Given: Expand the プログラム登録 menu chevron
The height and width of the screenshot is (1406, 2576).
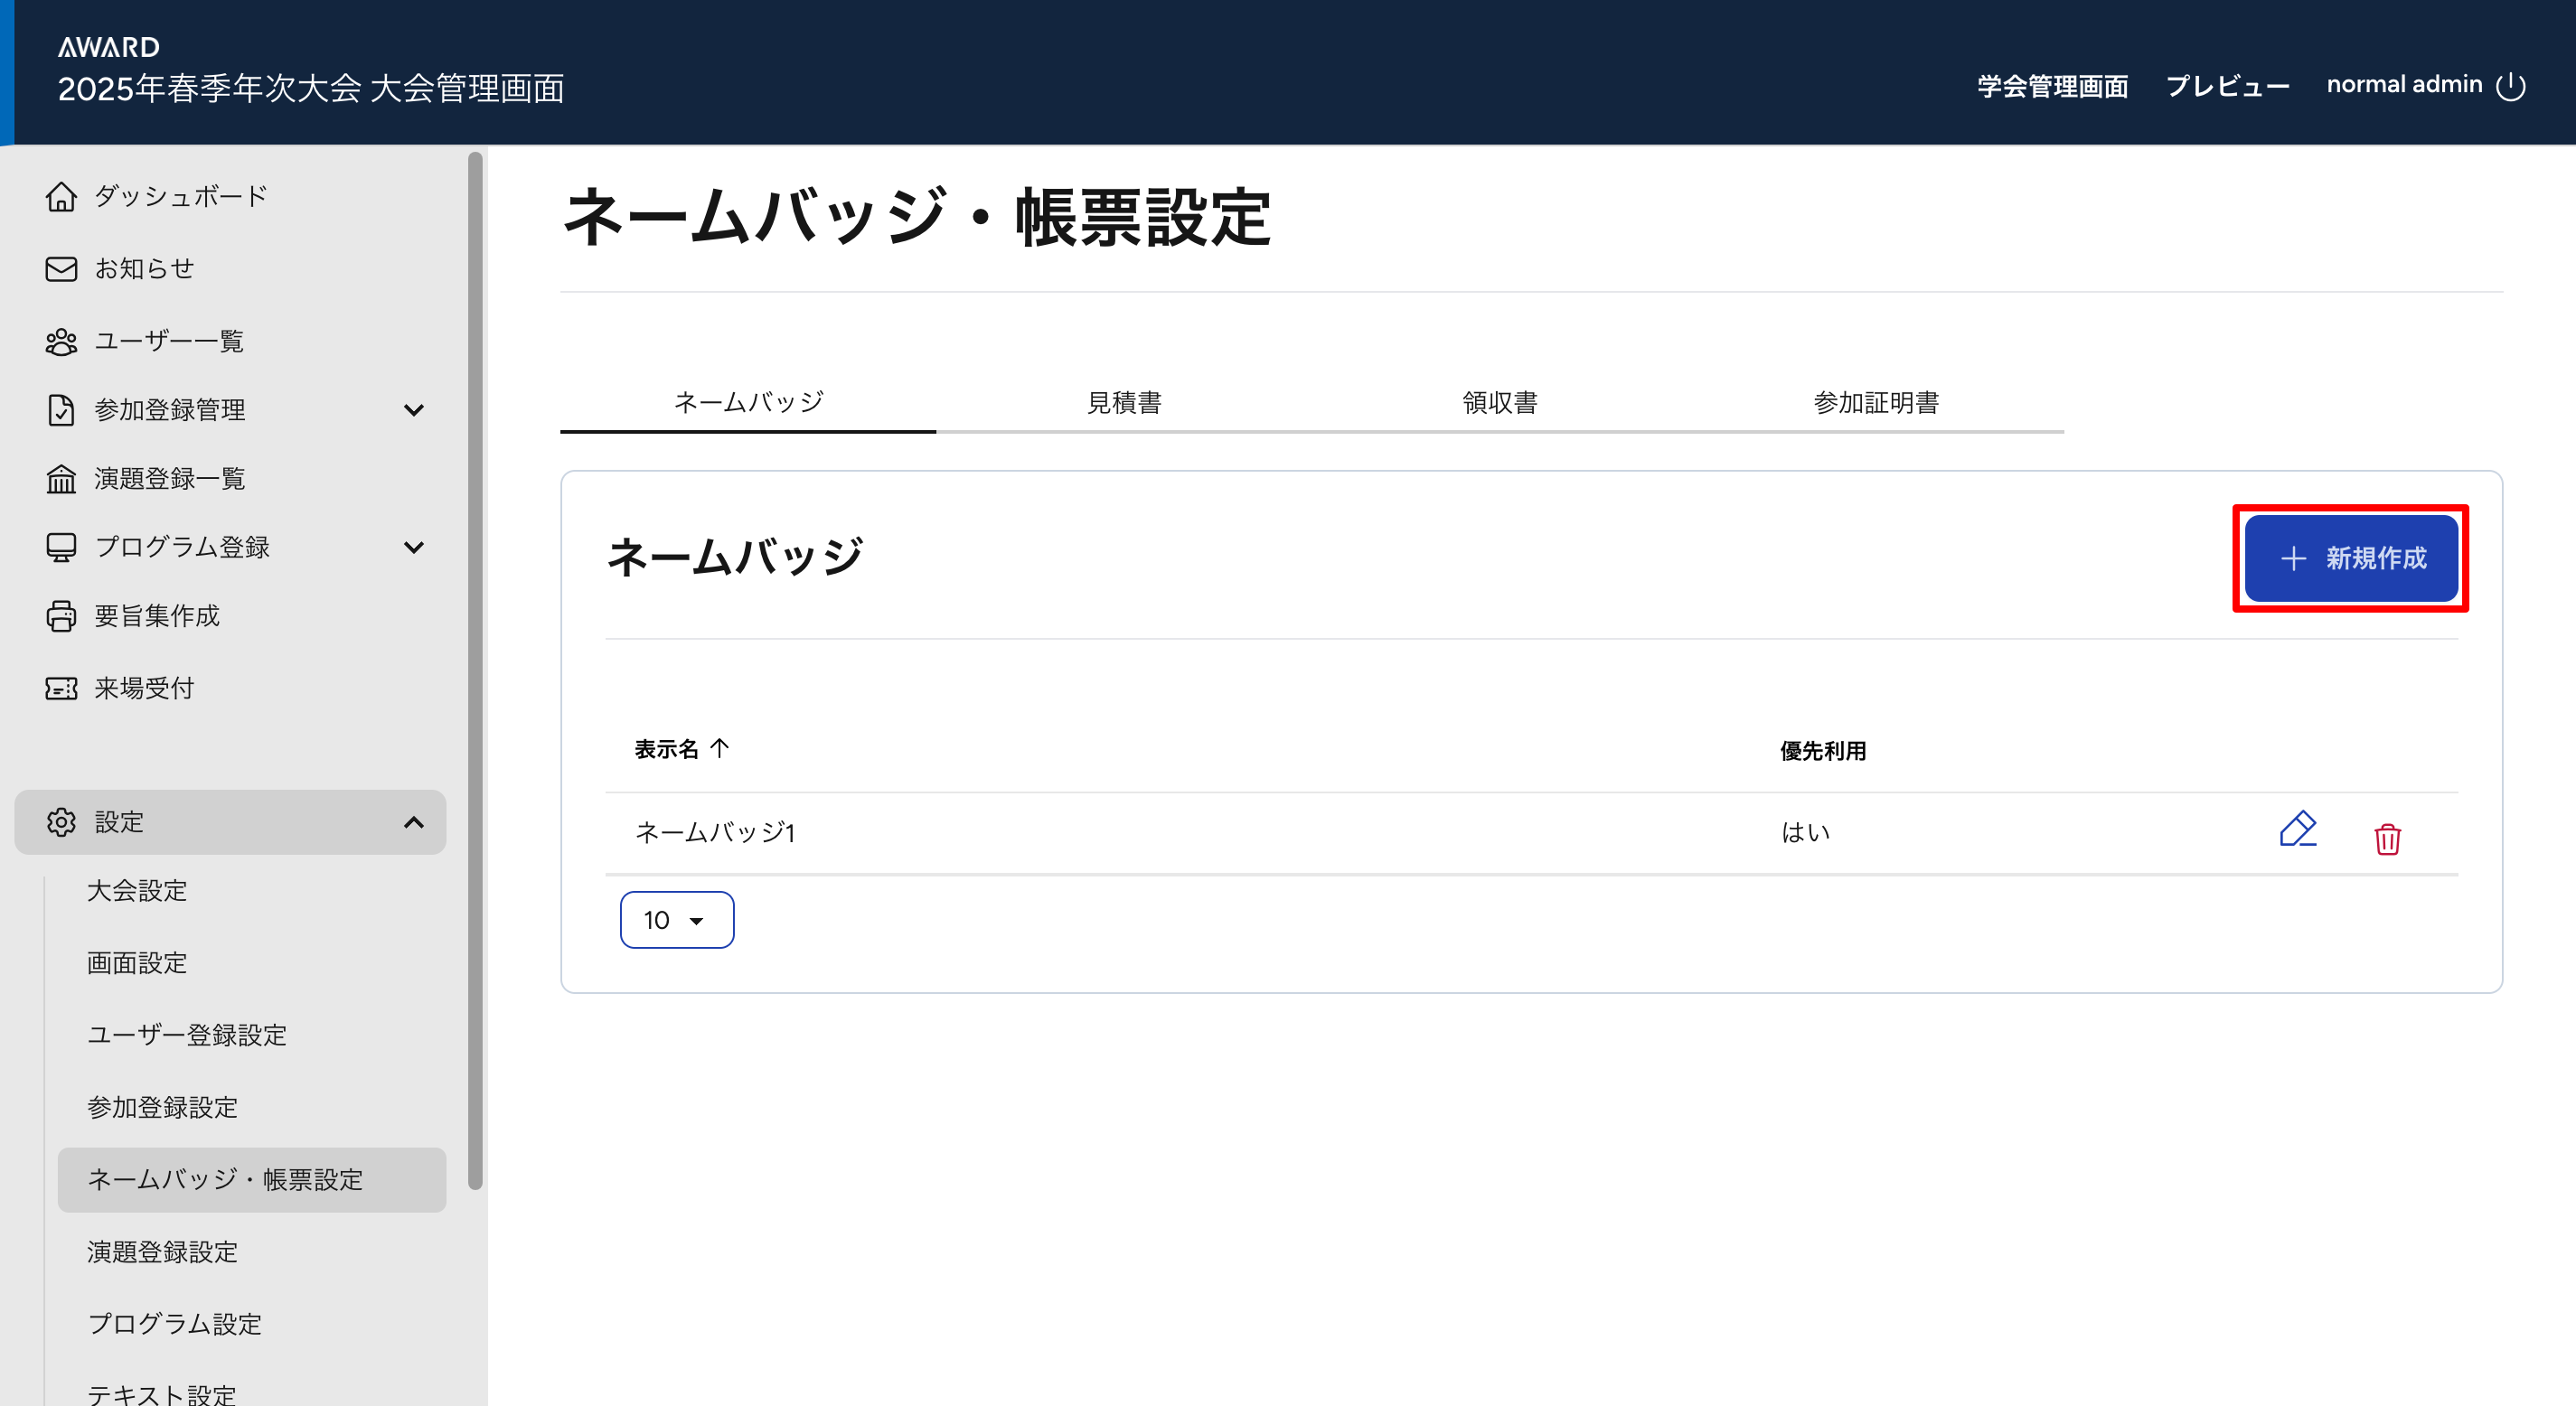Looking at the screenshot, I should 413,547.
